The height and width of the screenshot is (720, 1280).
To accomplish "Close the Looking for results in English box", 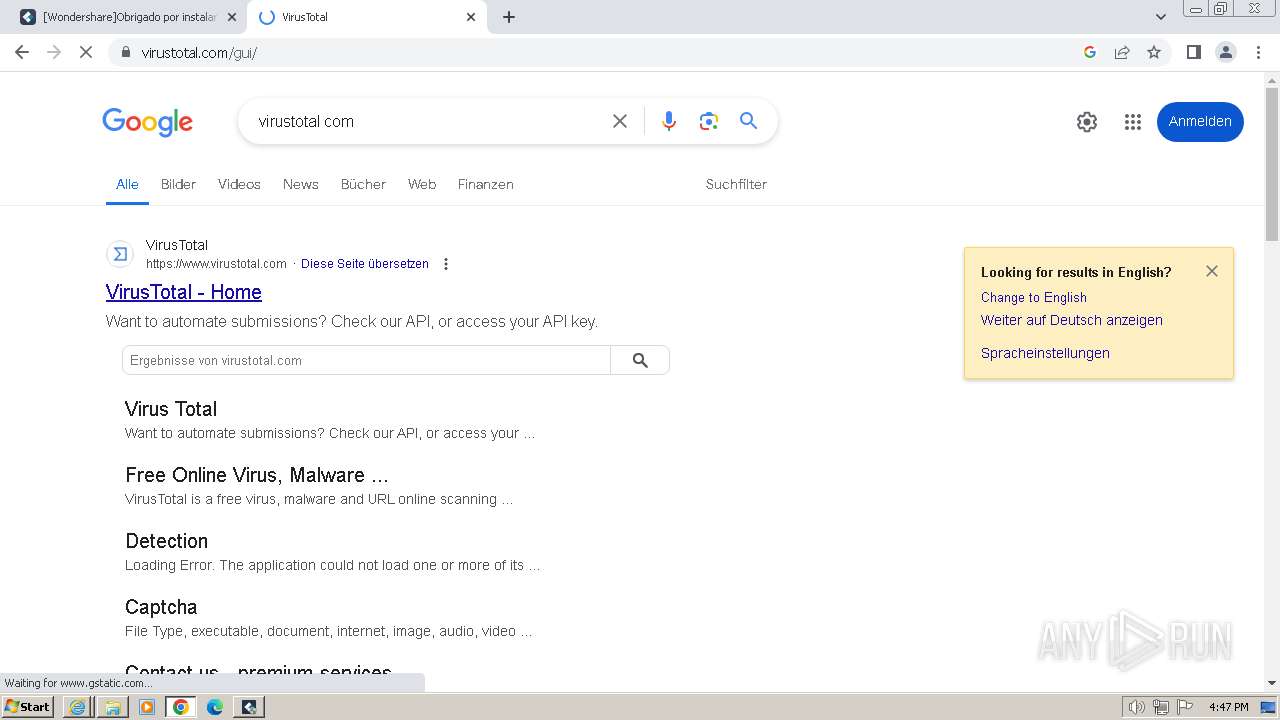I will tap(1212, 271).
